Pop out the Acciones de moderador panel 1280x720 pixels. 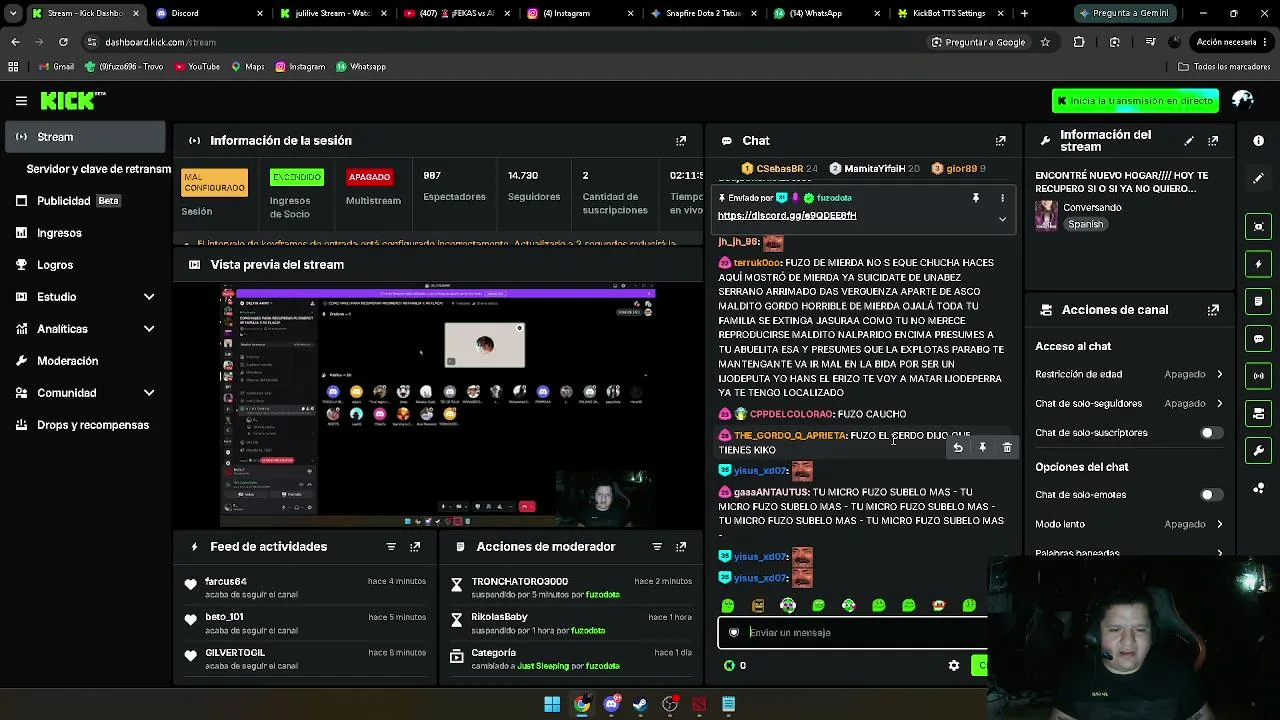click(681, 547)
